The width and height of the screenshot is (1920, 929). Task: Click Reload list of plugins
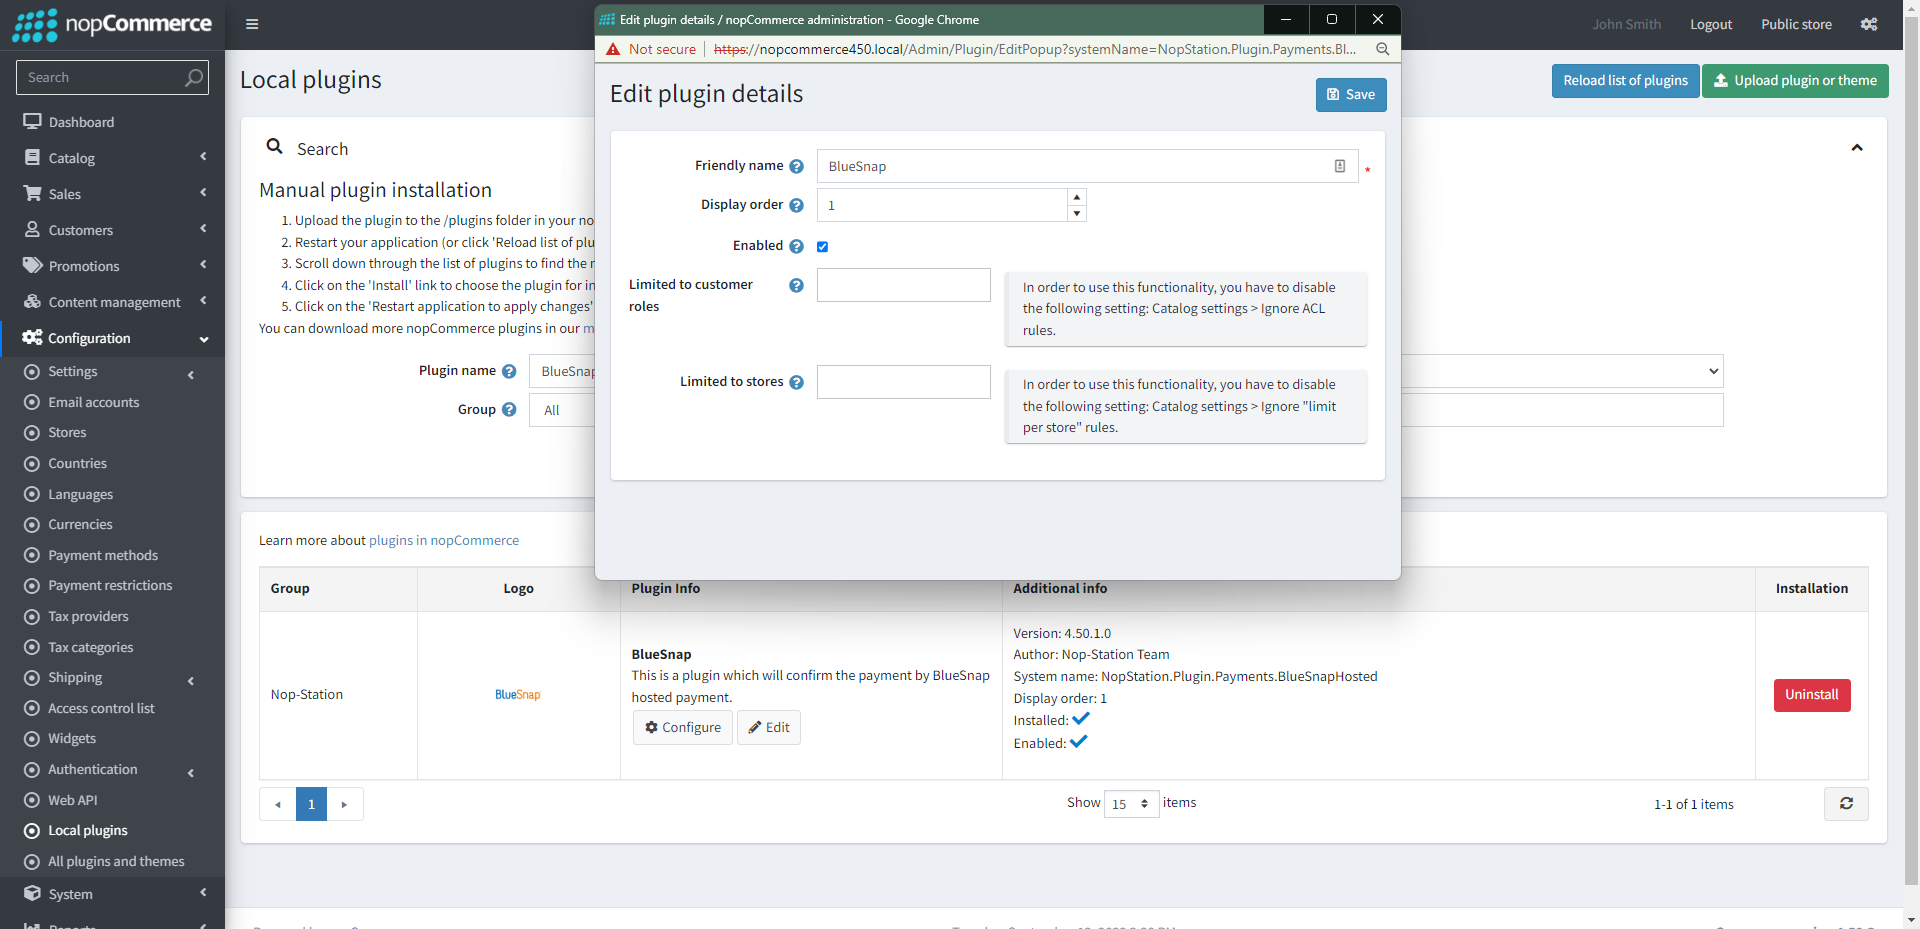tap(1625, 81)
